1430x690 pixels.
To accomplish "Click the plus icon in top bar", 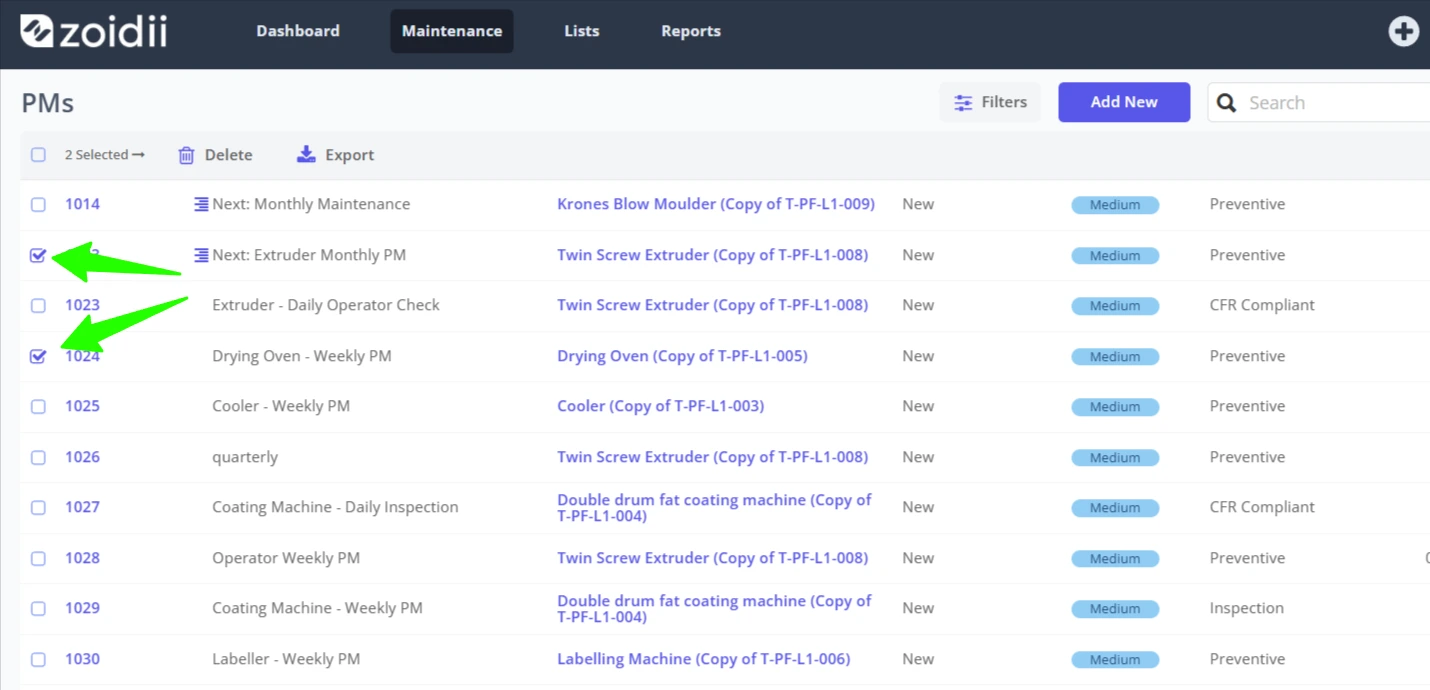I will [x=1404, y=31].
